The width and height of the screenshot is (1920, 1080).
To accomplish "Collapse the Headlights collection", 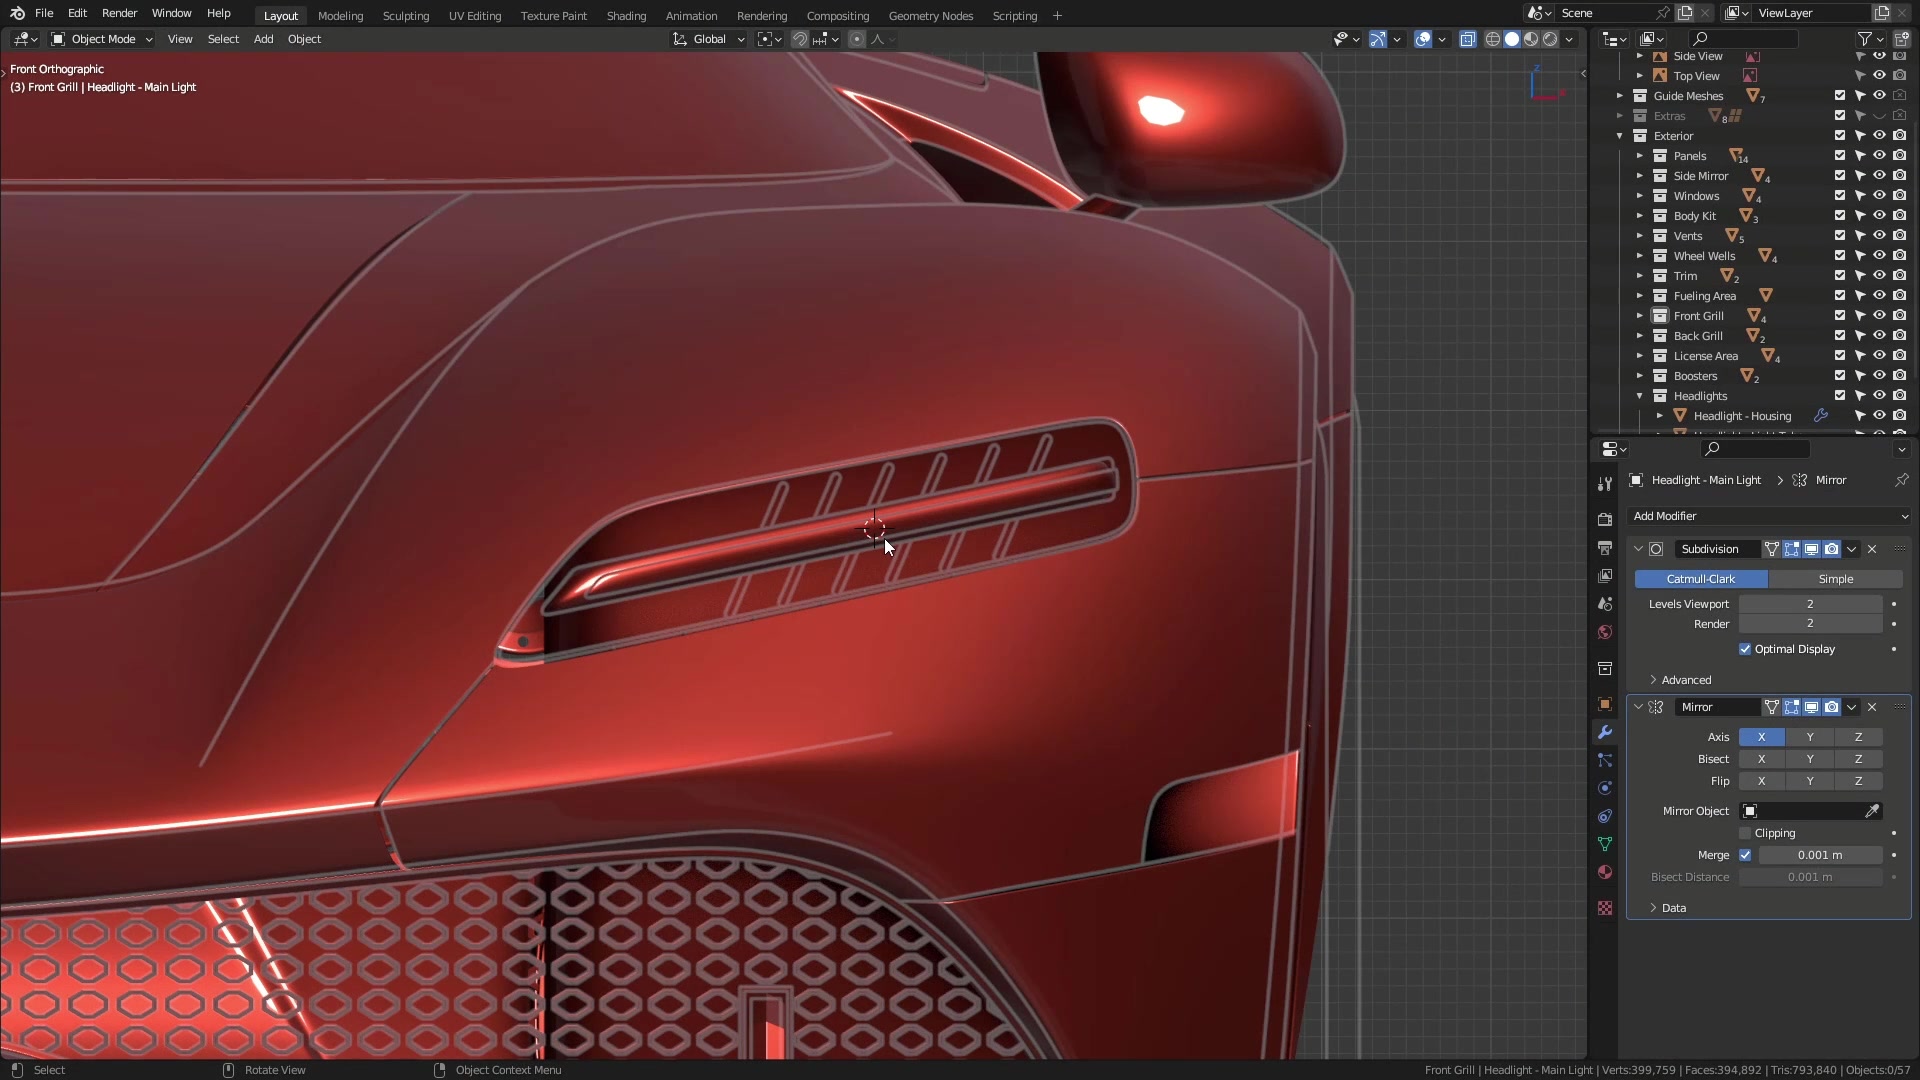I will tap(1639, 396).
